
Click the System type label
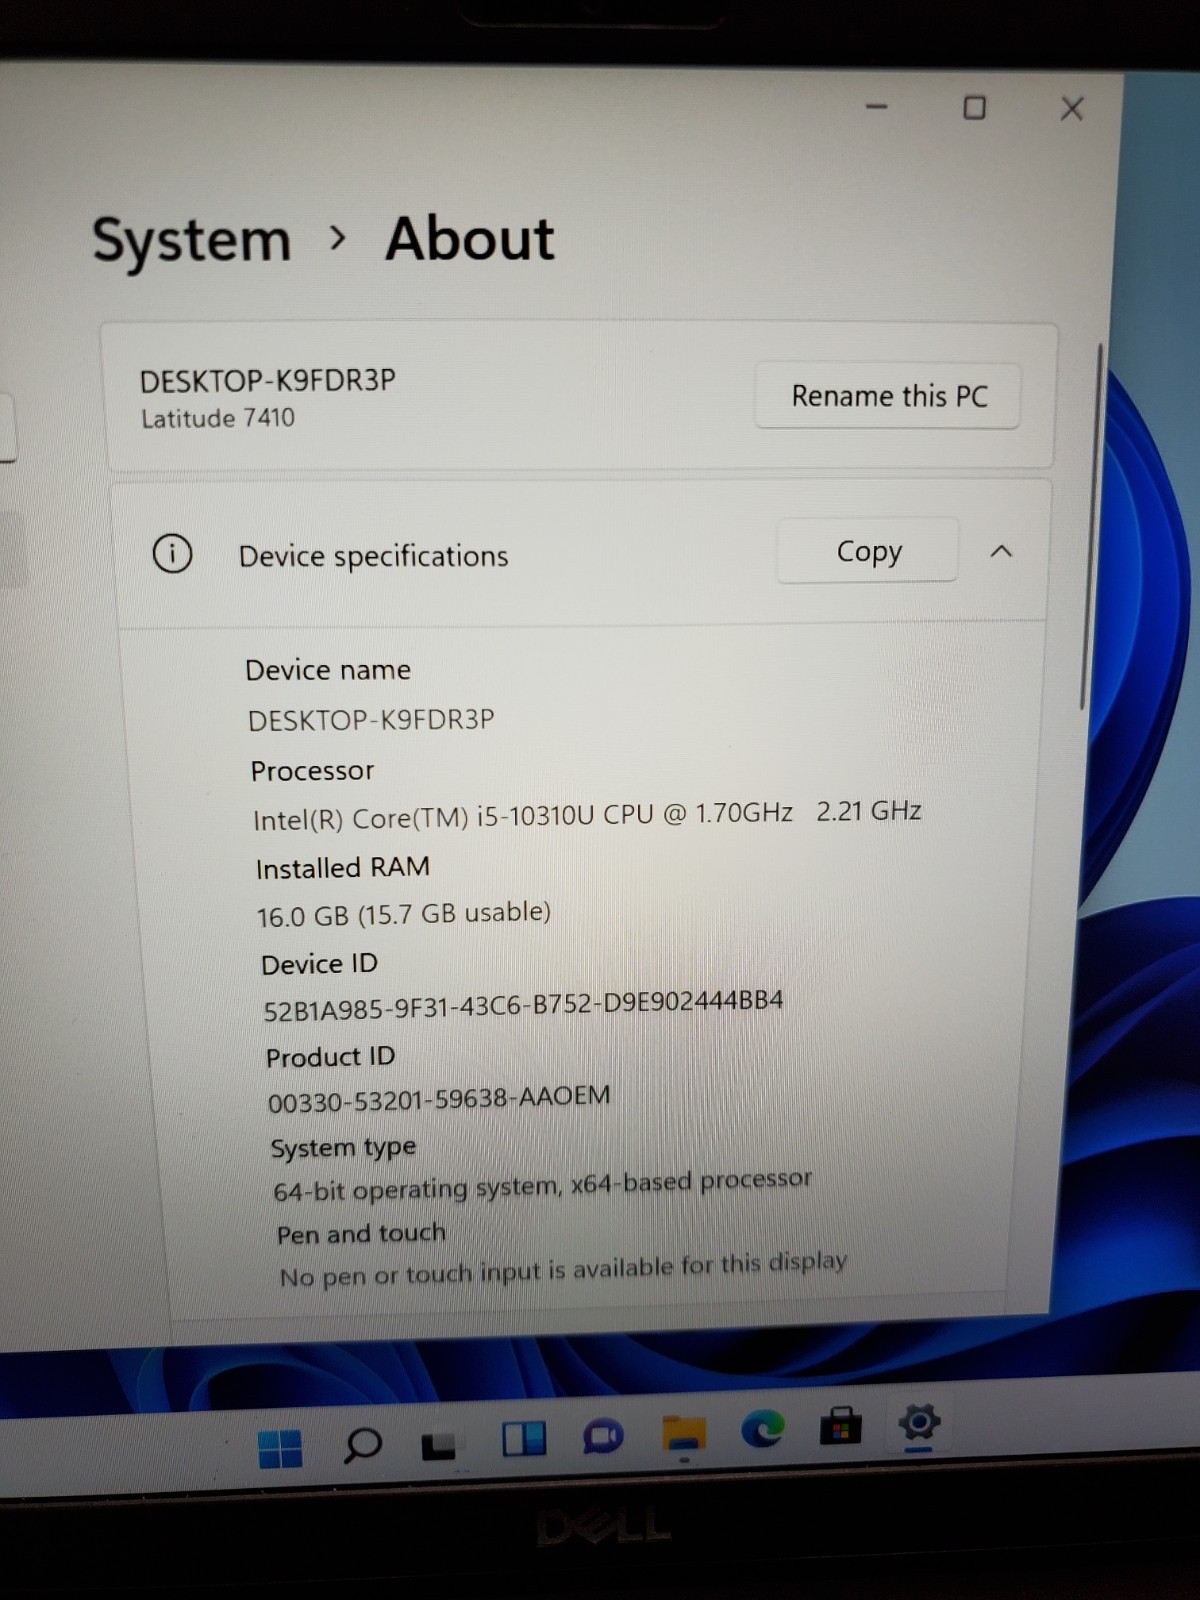tap(343, 1148)
